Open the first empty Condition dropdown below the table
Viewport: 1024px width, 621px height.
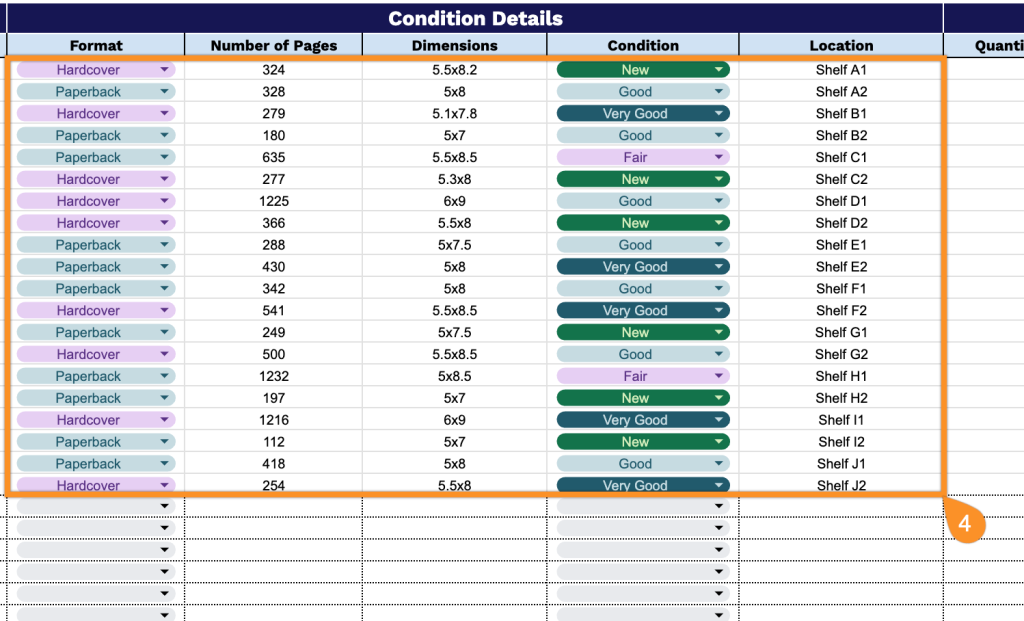(x=642, y=506)
